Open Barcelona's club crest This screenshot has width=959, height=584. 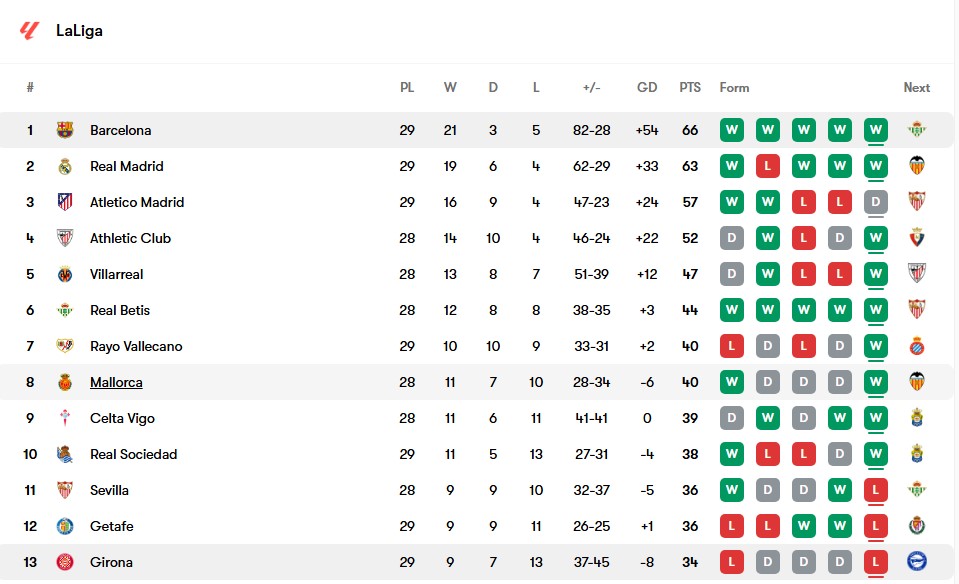pos(65,130)
